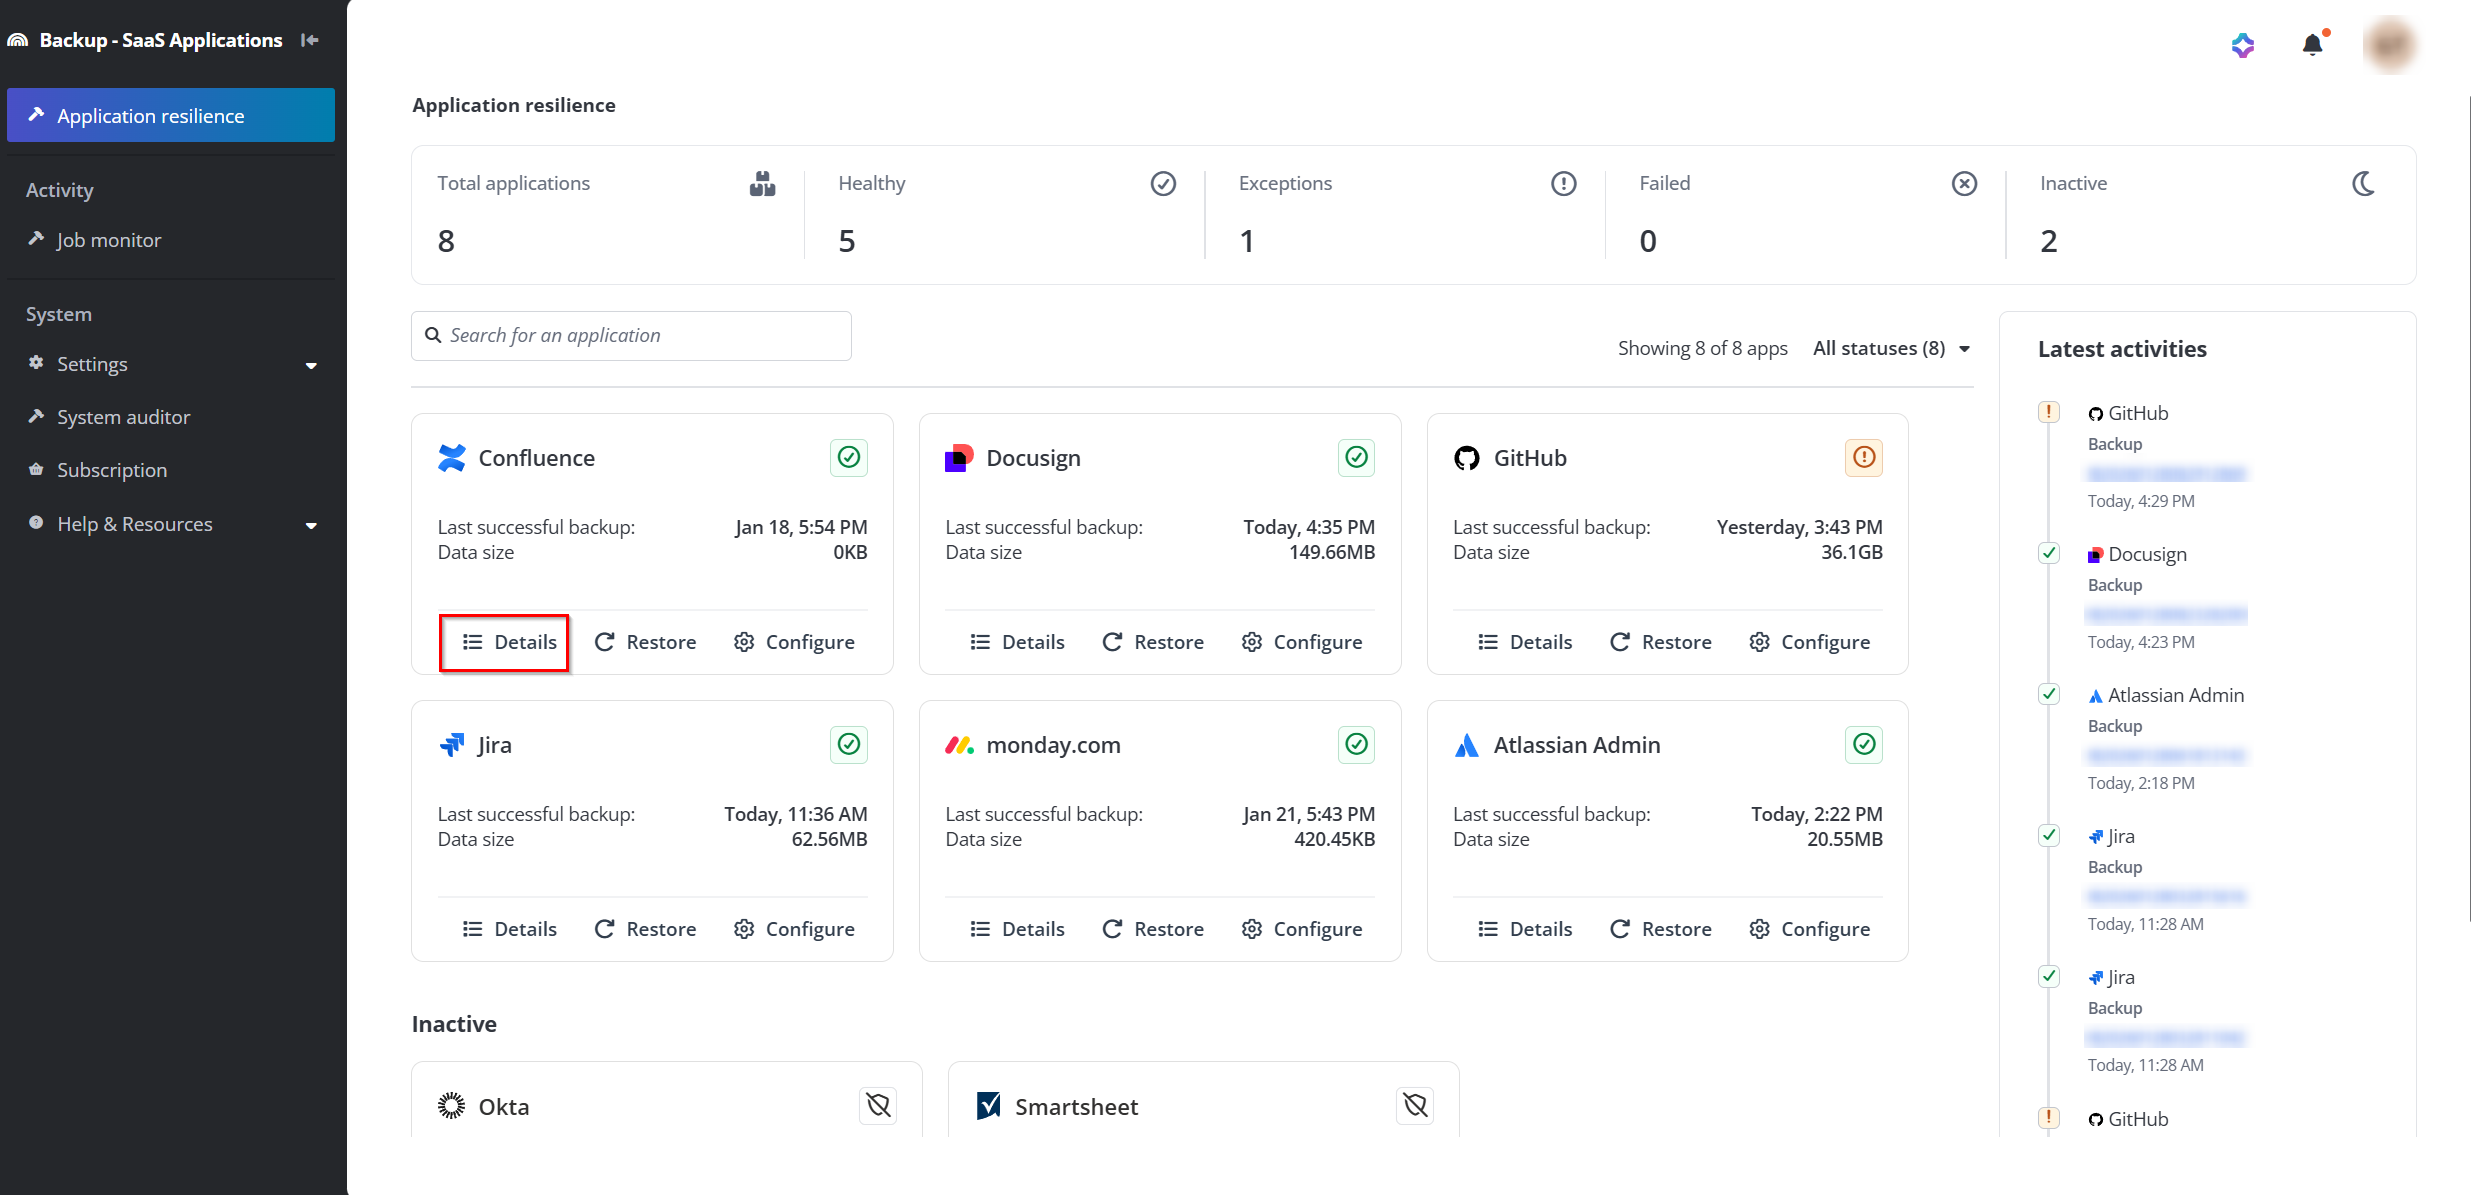Click the Healthy checkmark summary icon
Screen dimensions: 2471x1195
pos(1163,184)
